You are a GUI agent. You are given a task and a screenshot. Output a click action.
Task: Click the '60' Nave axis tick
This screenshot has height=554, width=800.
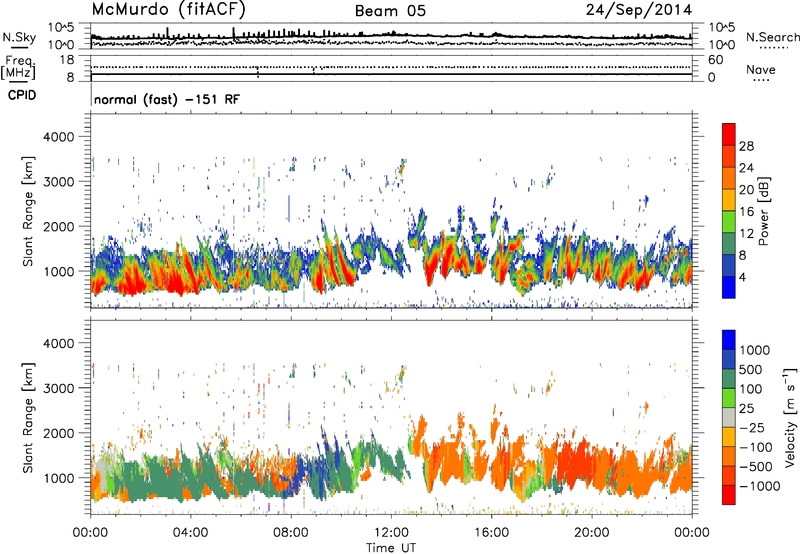715,60
